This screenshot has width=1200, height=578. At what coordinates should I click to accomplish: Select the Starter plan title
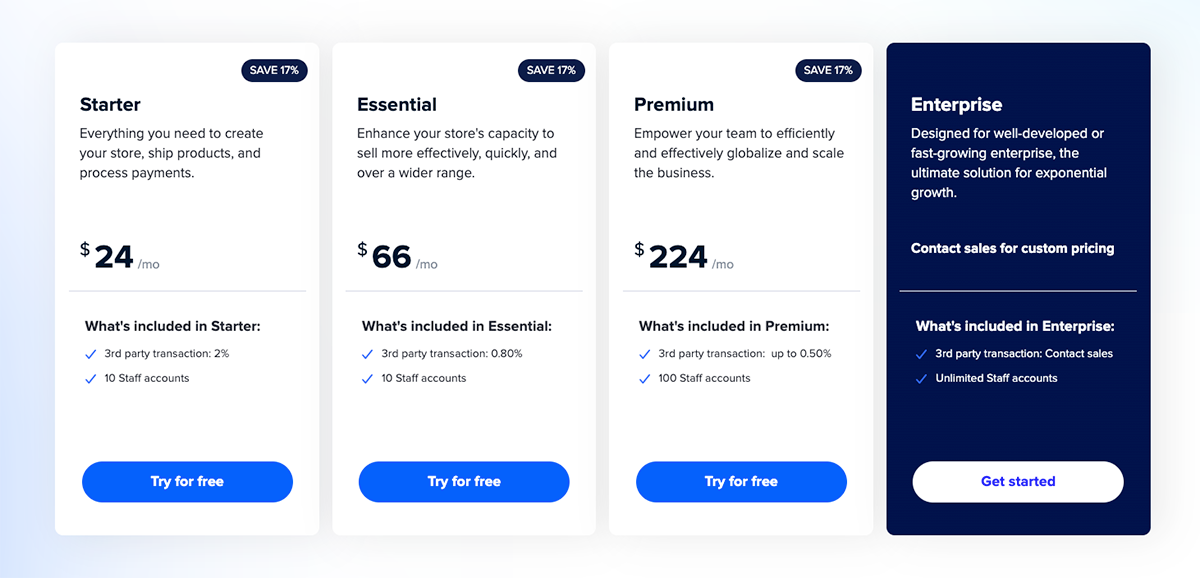coord(110,104)
